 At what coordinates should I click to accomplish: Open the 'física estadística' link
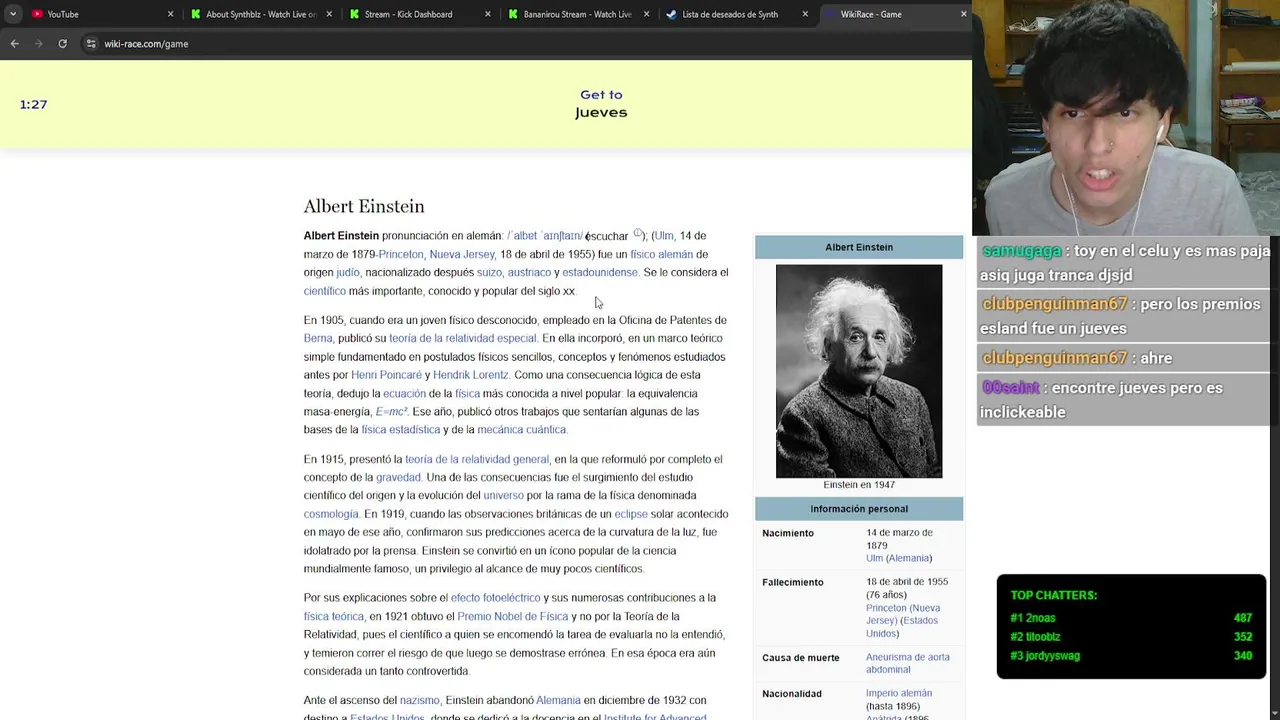401,430
